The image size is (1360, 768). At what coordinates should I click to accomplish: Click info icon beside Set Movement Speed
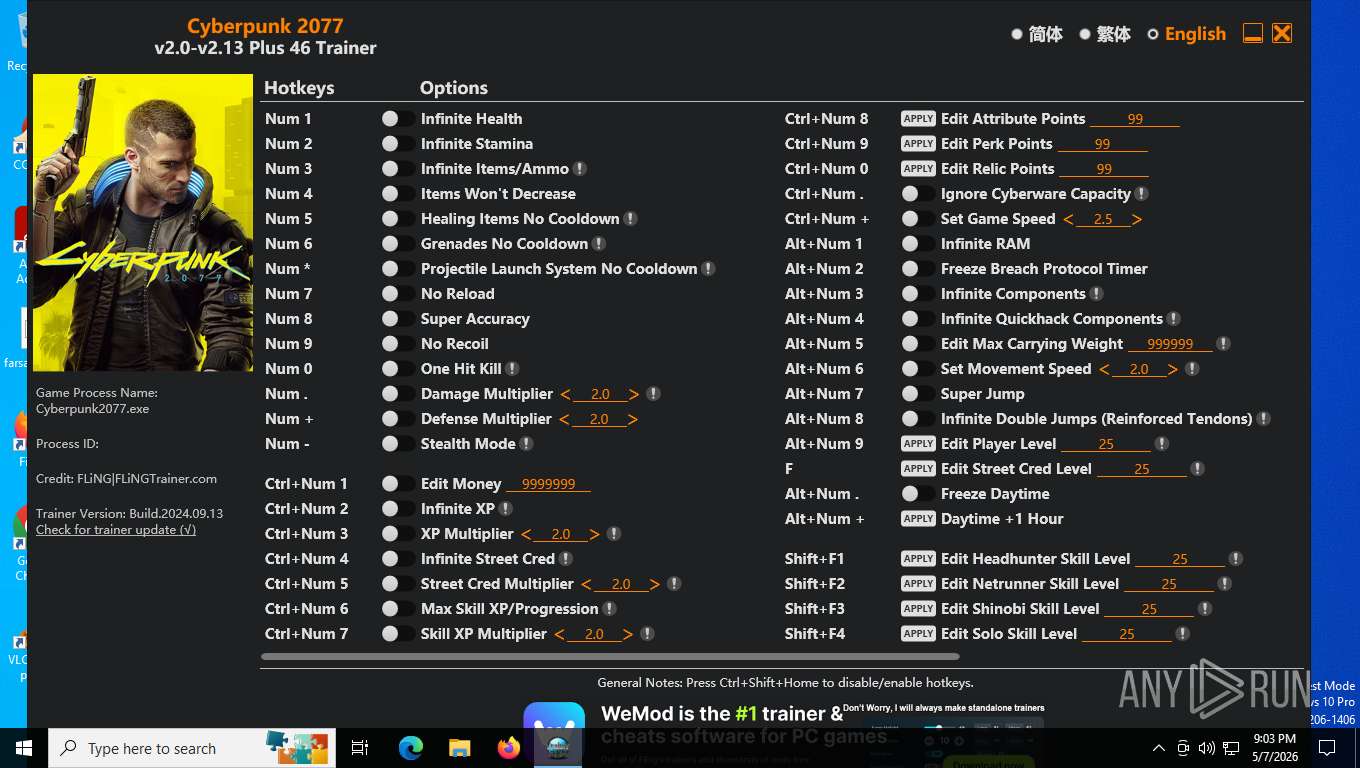(1191, 369)
